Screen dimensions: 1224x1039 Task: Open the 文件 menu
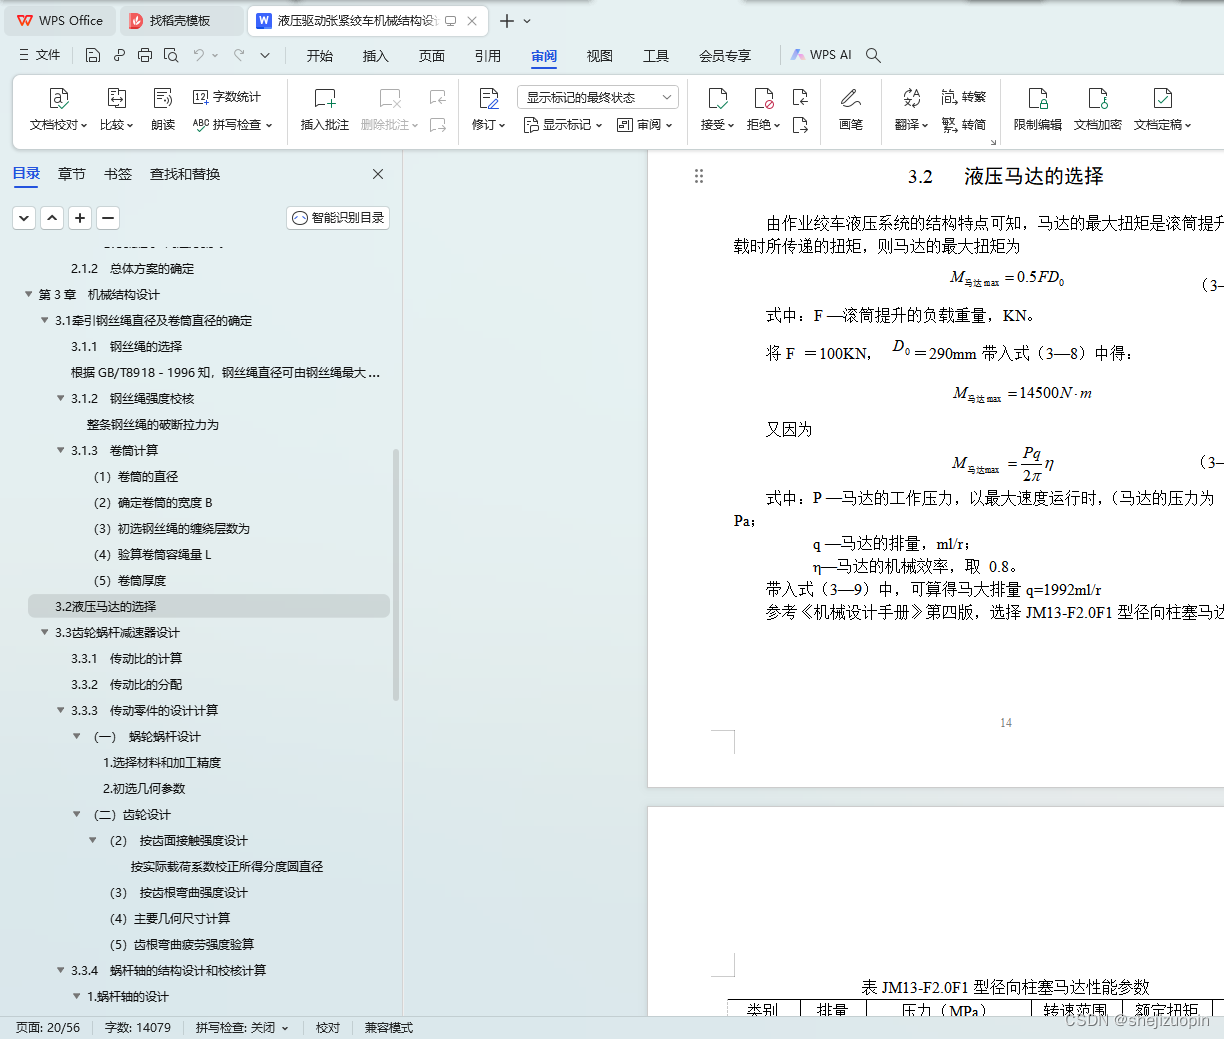tap(39, 55)
